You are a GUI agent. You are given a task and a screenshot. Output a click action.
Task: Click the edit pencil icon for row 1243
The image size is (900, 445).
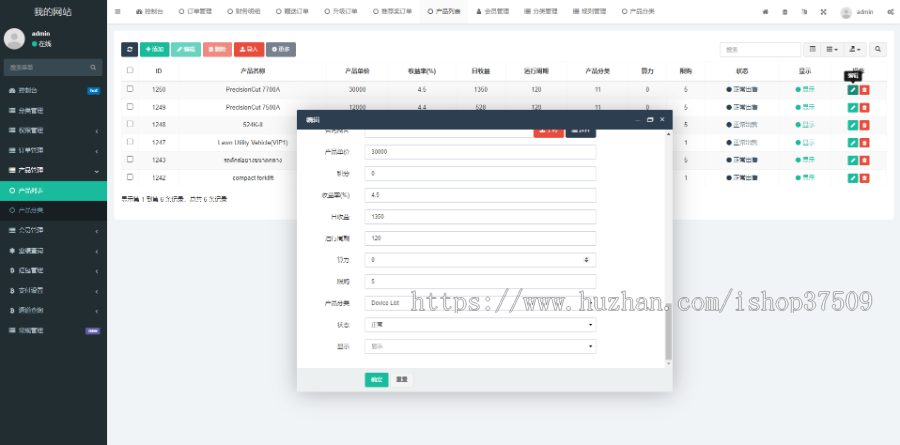click(853, 160)
